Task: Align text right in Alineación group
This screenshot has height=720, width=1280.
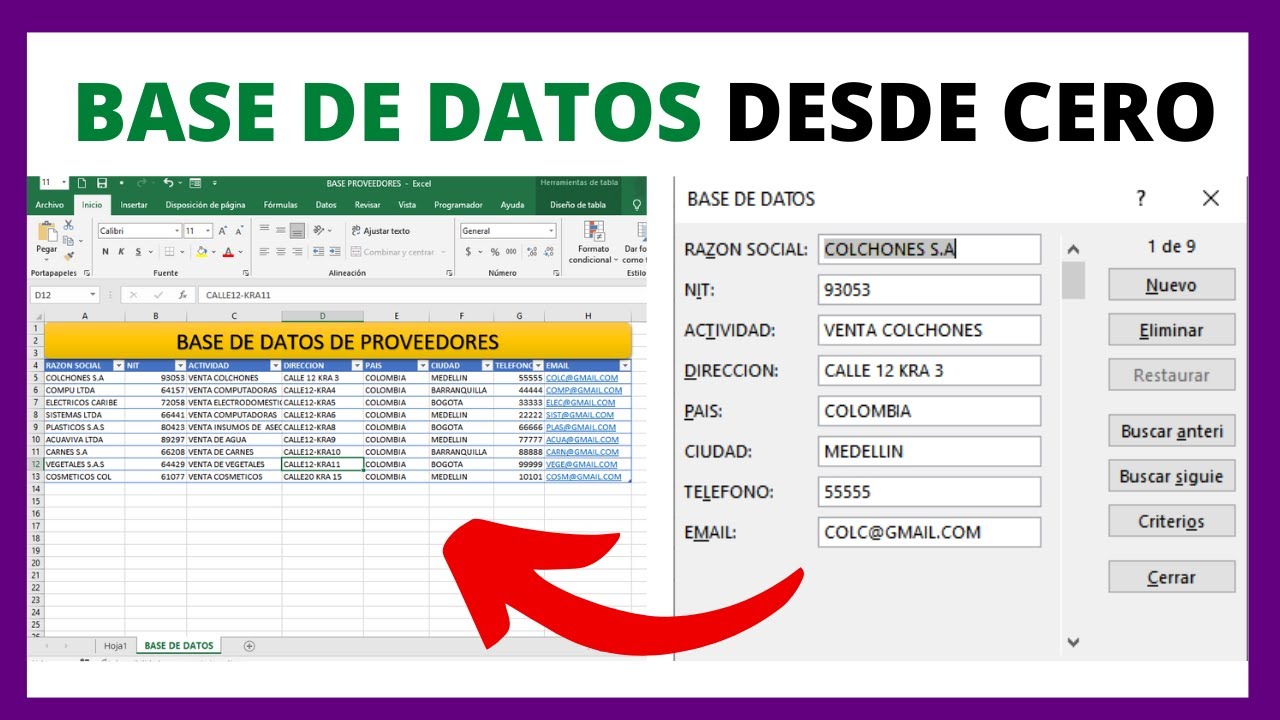Action: pyautogui.click(x=297, y=252)
